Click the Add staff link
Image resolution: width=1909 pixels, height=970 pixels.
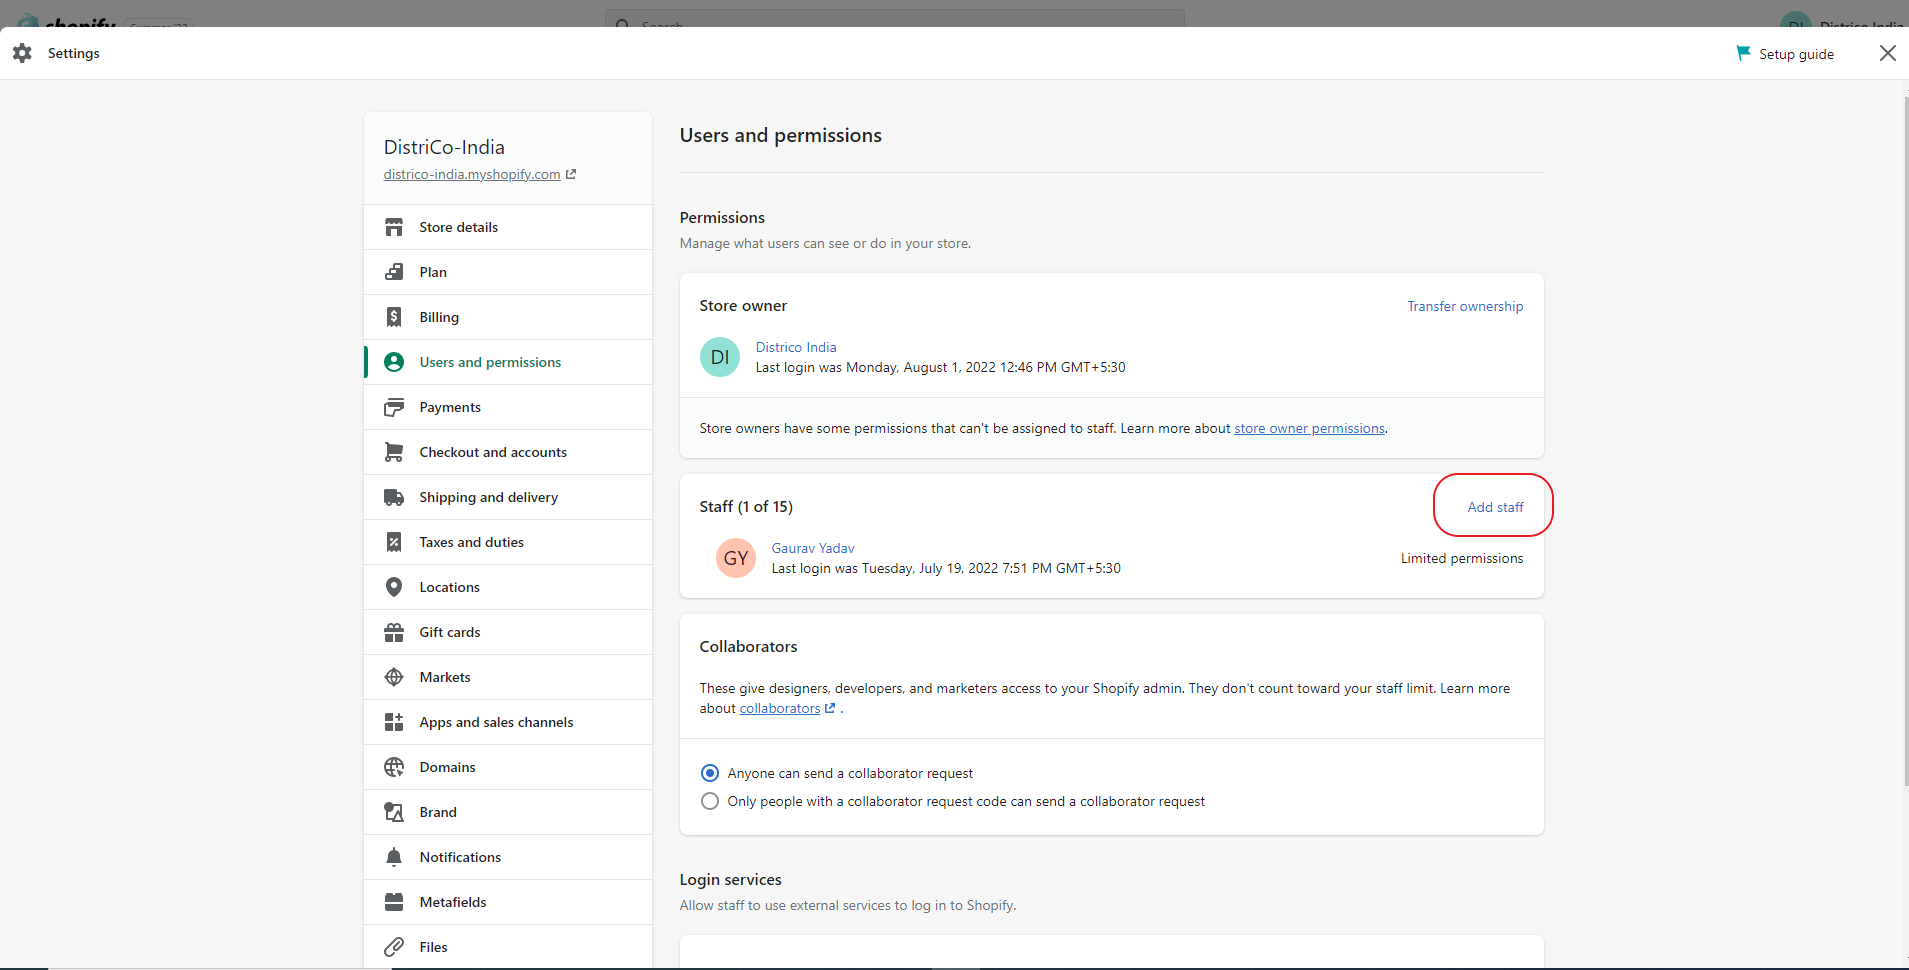point(1495,507)
